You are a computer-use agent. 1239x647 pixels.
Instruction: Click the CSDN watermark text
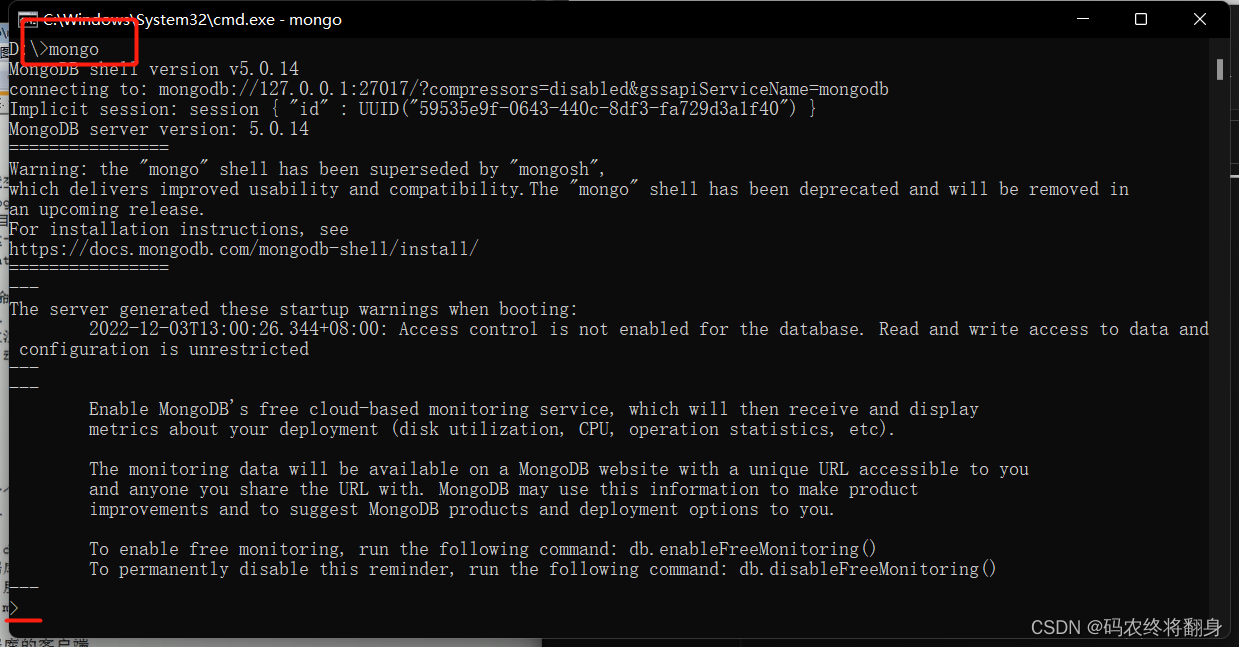pyautogui.click(x=1127, y=627)
